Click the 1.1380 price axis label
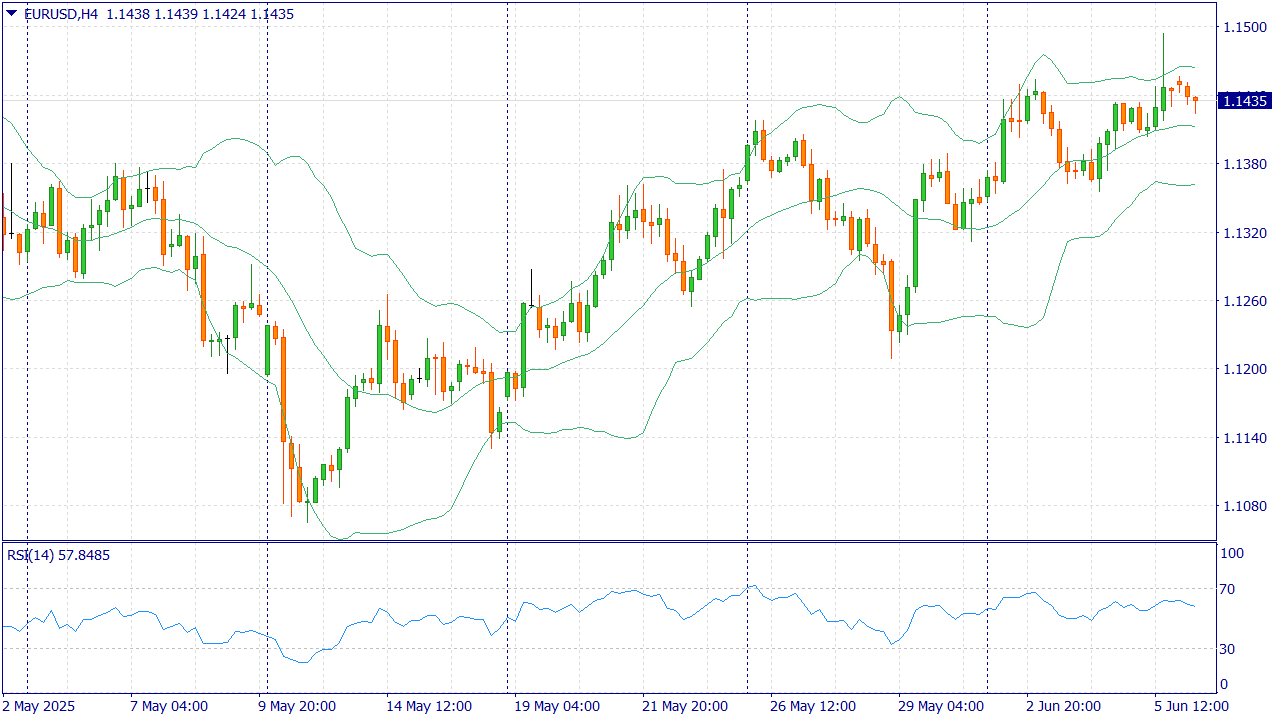This screenshot has height=720, width=1280. pyautogui.click(x=1244, y=164)
